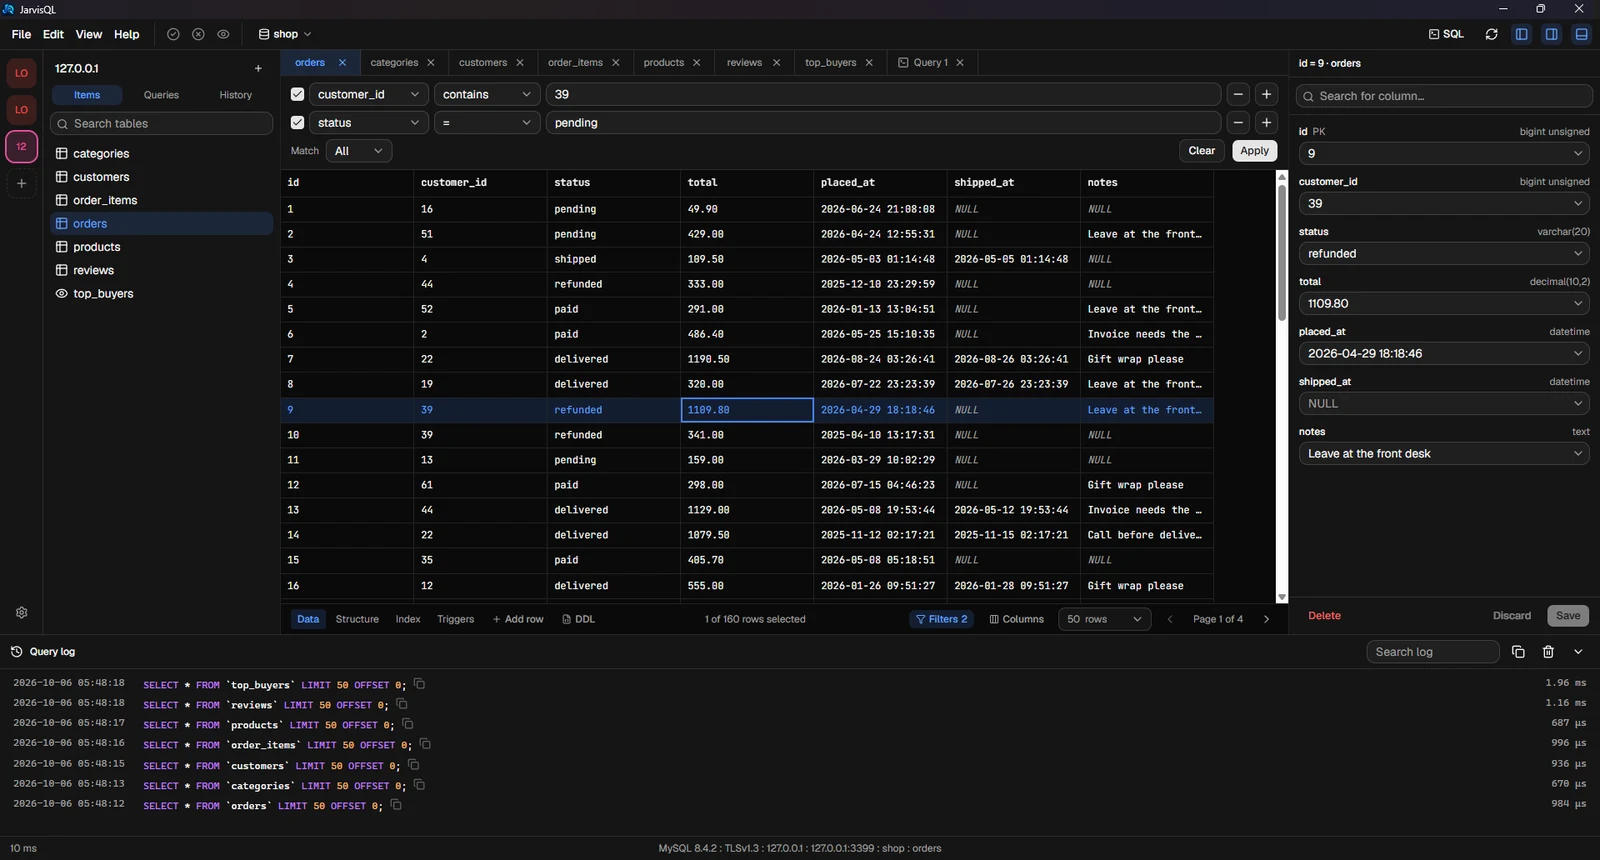
Task: Open the SQL editor button
Action: tap(1446, 34)
